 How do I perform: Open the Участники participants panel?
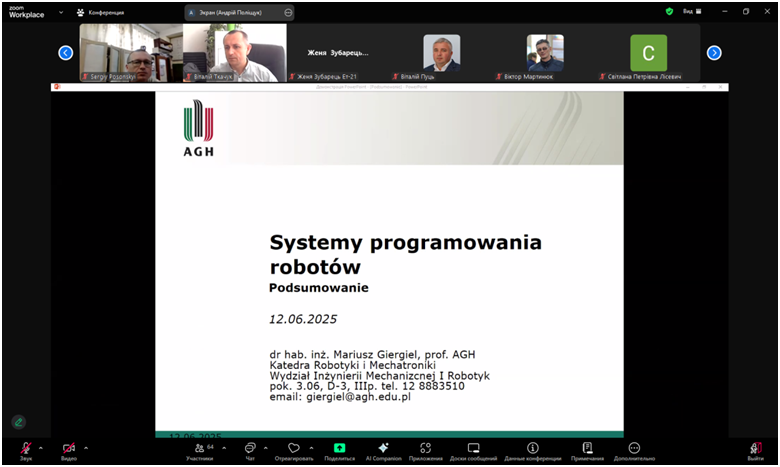coord(199,451)
